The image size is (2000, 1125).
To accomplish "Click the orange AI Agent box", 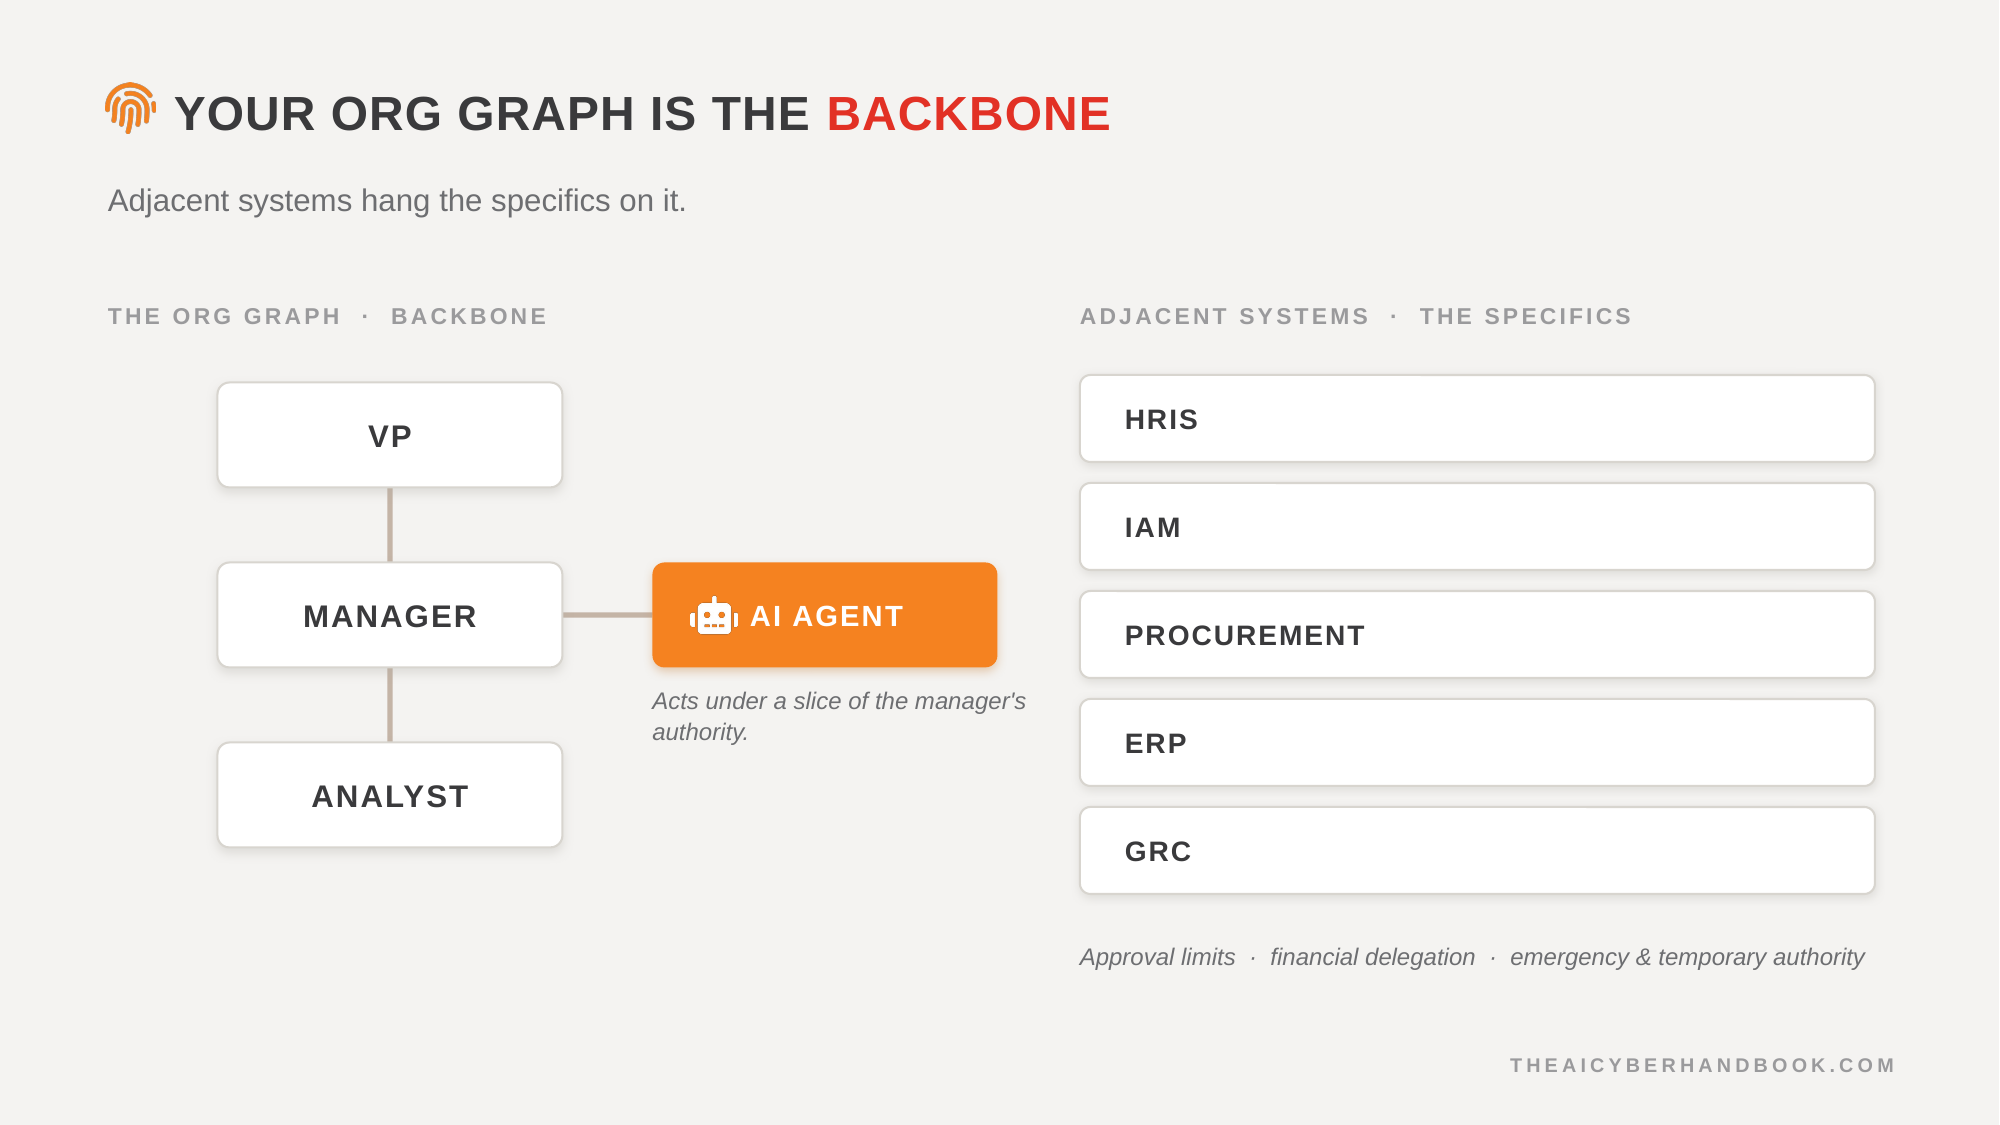I will tap(825, 615).
